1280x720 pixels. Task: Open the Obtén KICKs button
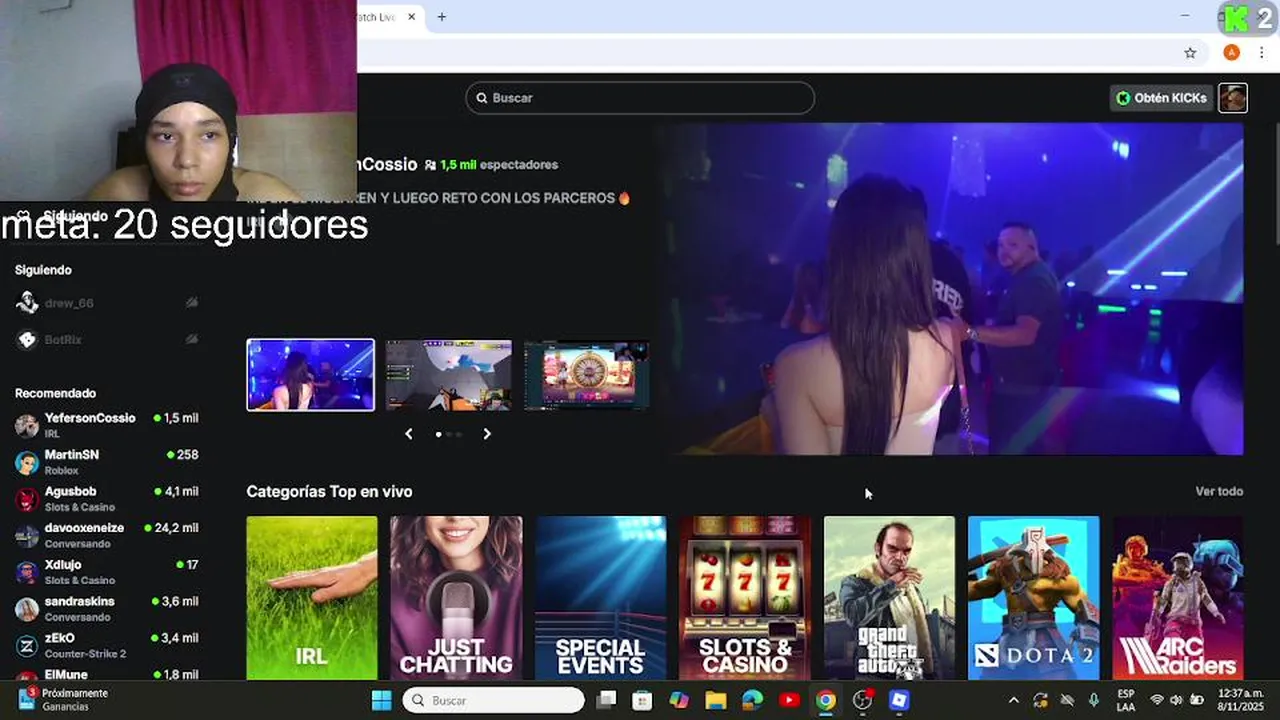click(x=1162, y=98)
